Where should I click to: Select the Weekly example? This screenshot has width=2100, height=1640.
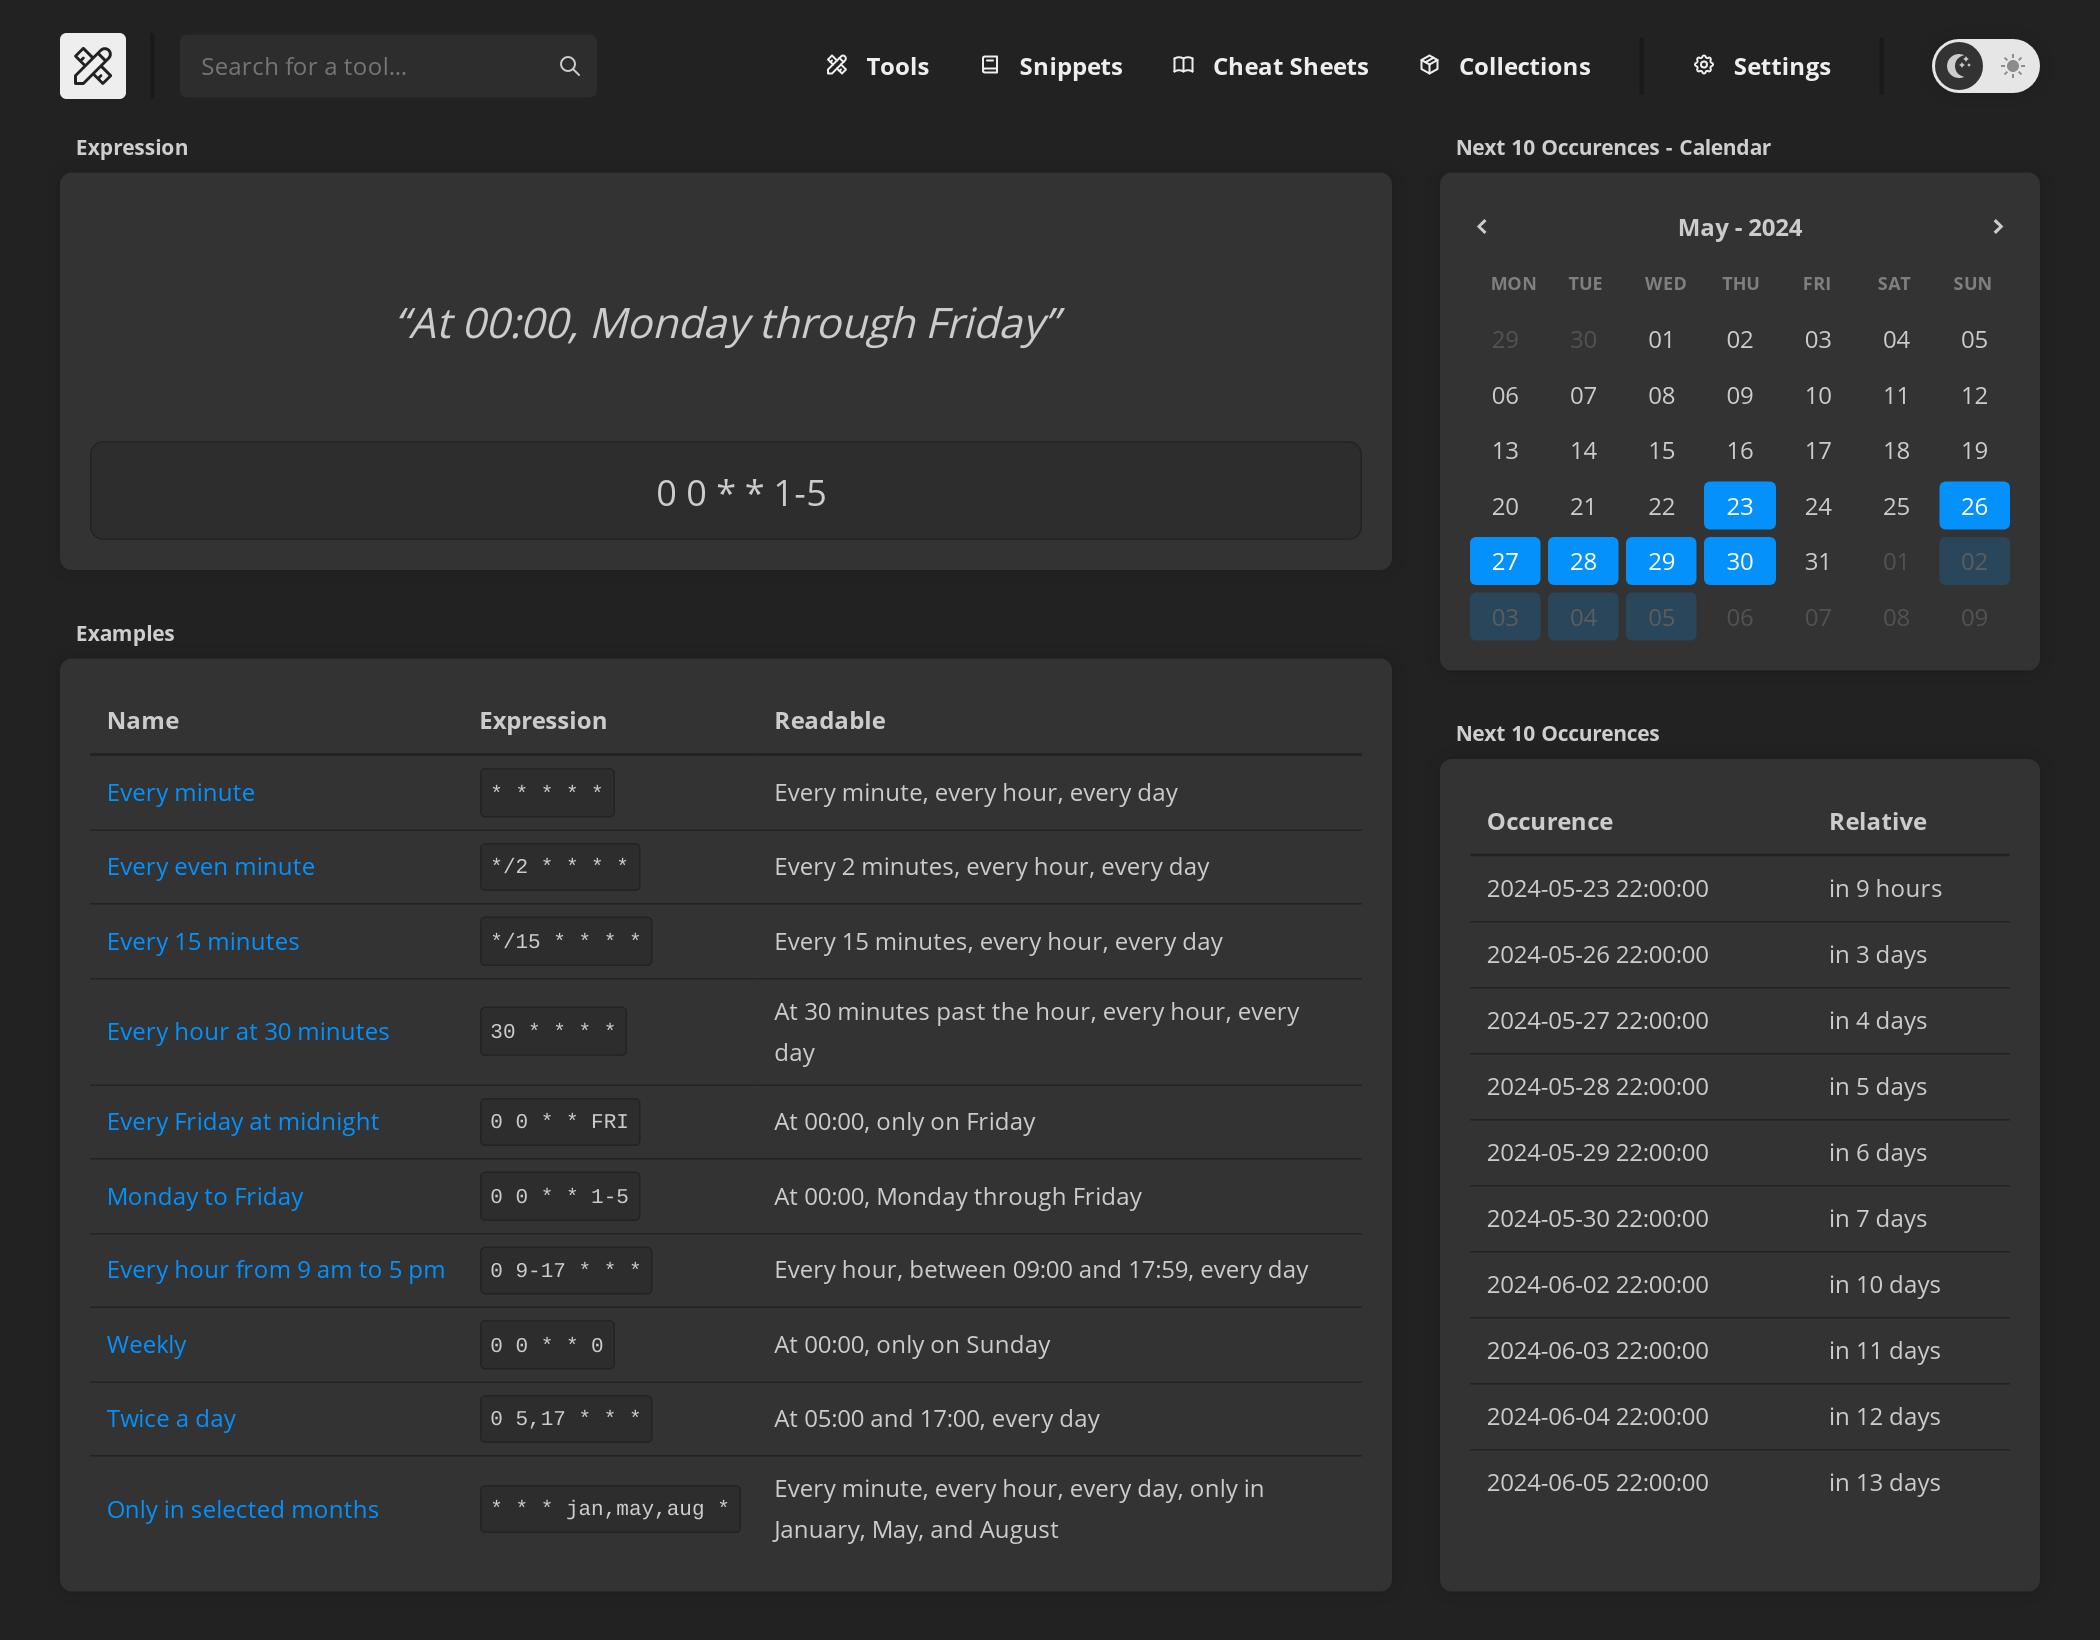[x=147, y=1344]
